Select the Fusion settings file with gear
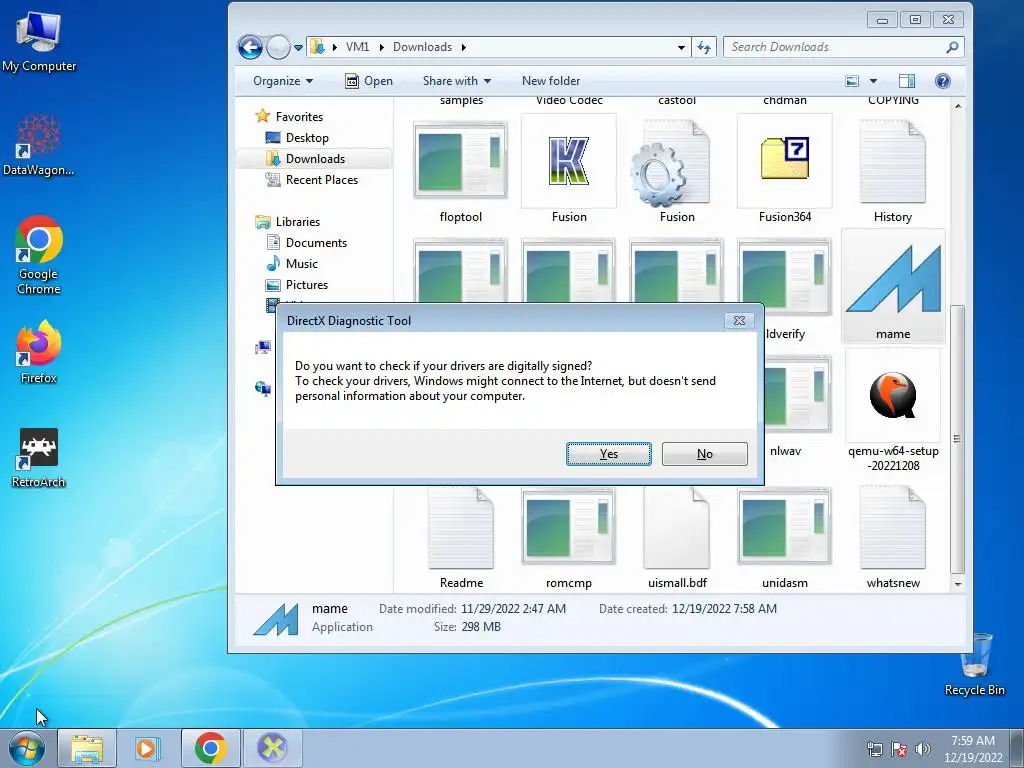The width and height of the screenshot is (1024, 768). [x=672, y=161]
